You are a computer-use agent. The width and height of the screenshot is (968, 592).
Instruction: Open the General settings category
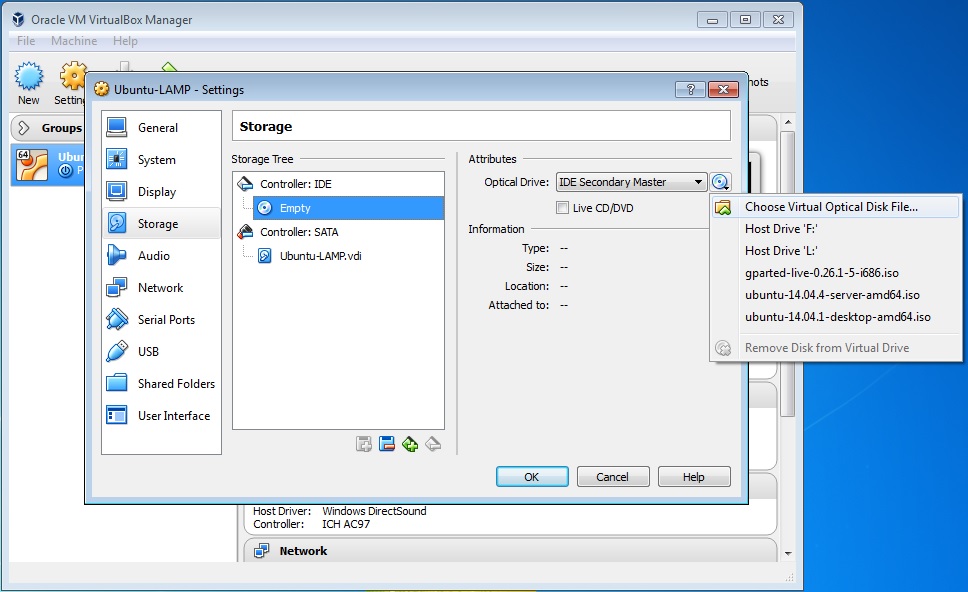(161, 128)
